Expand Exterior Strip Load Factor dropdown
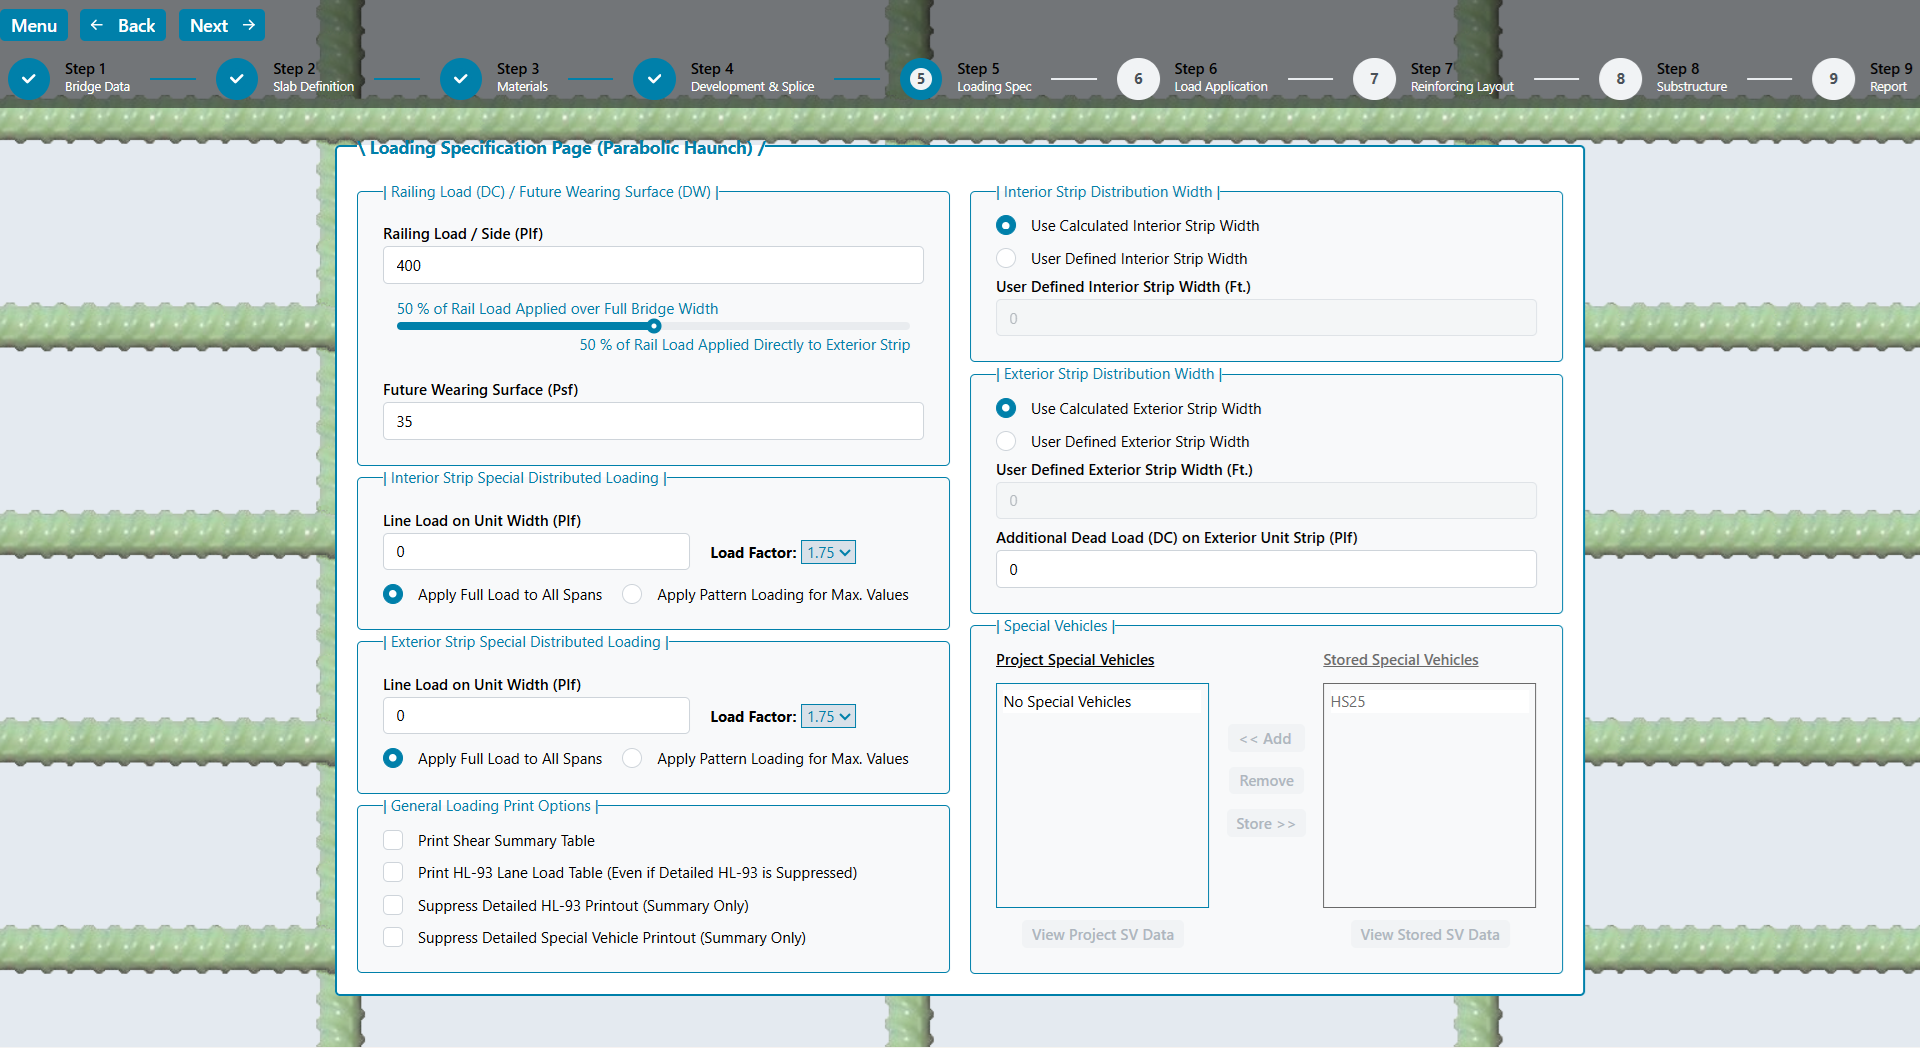The width and height of the screenshot is (1920, 1048). tap(828, 716)
